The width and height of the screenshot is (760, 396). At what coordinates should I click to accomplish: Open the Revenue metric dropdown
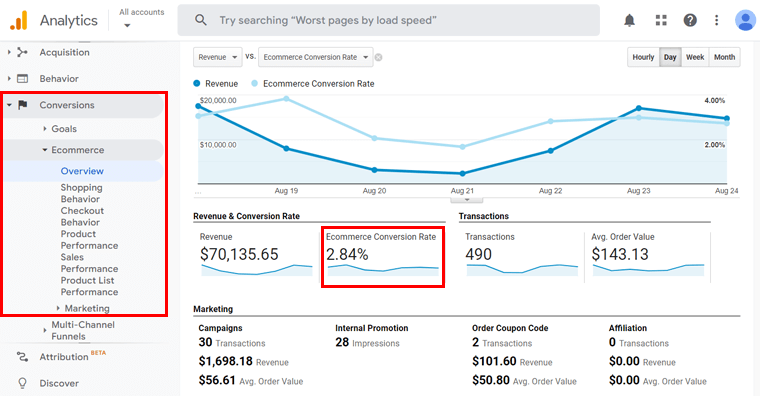[x=218, y=57]
